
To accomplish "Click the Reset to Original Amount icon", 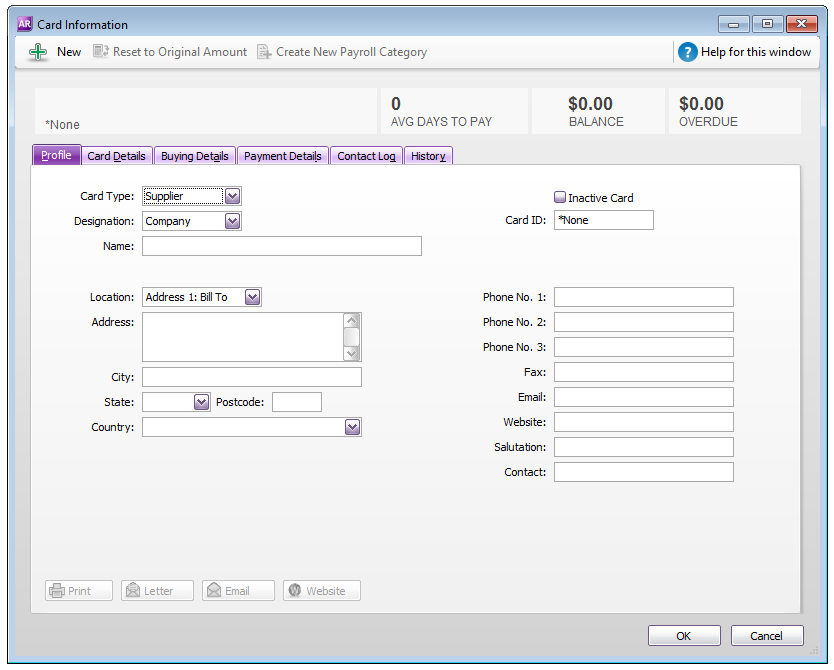I will pos(101,52).
